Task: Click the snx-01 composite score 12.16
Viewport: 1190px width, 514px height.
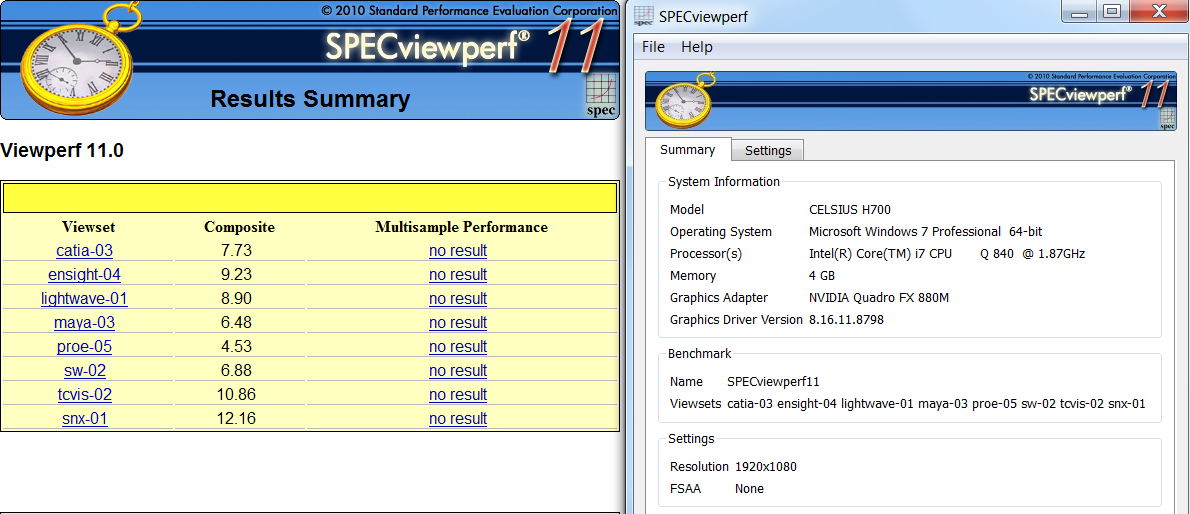Action: click(238, 418)
